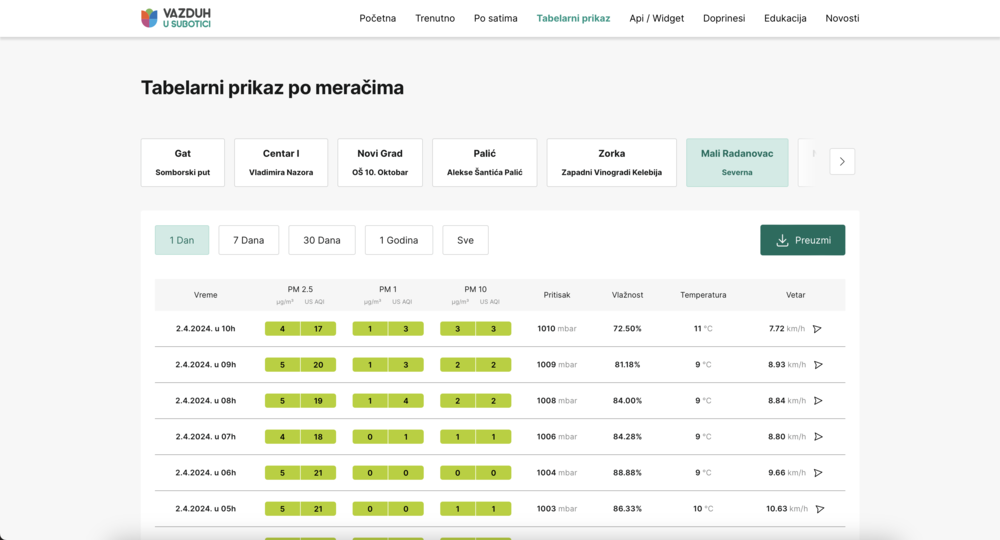Click wind direction arrow for 09h row

click(x=818, y=365)
